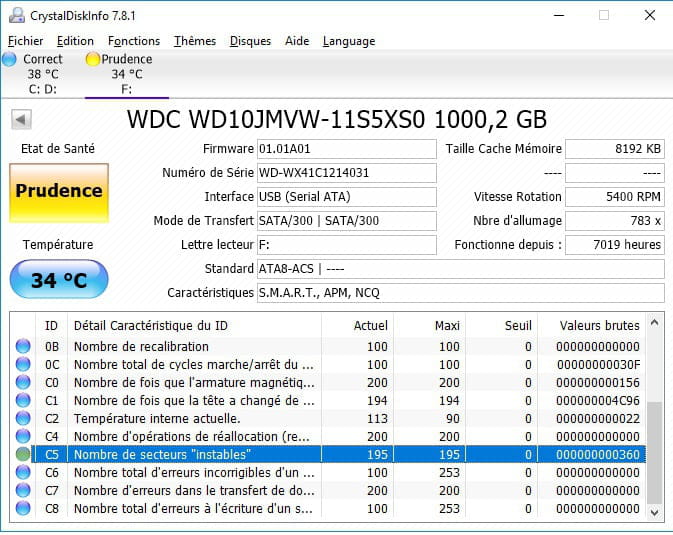Open the Fonctions menu

[x=134, y=41]
